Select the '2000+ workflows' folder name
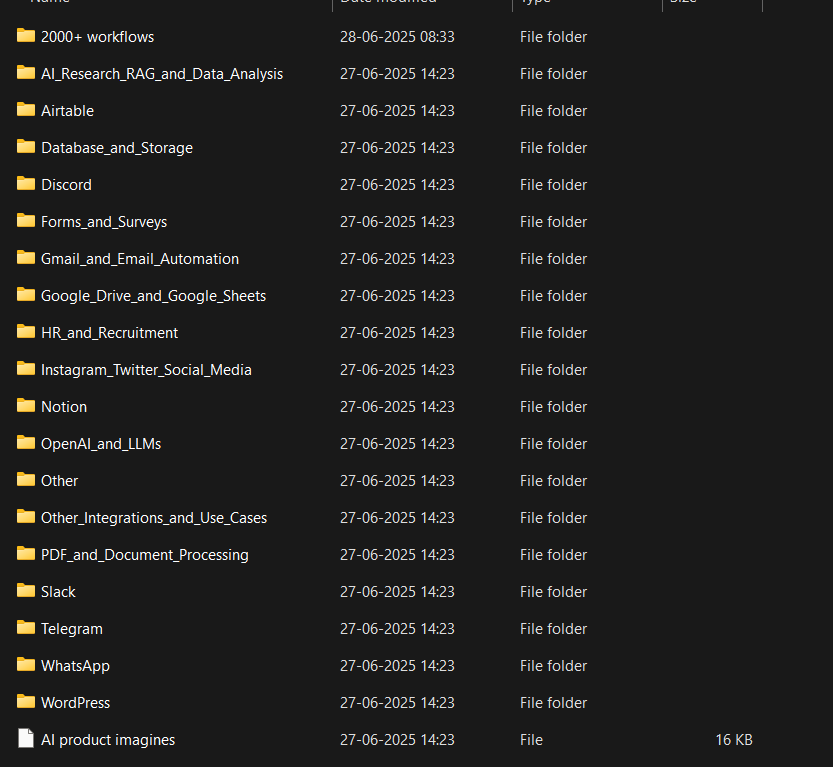The height and width of the screenshot is (767, 833). (x=97, y=37)
